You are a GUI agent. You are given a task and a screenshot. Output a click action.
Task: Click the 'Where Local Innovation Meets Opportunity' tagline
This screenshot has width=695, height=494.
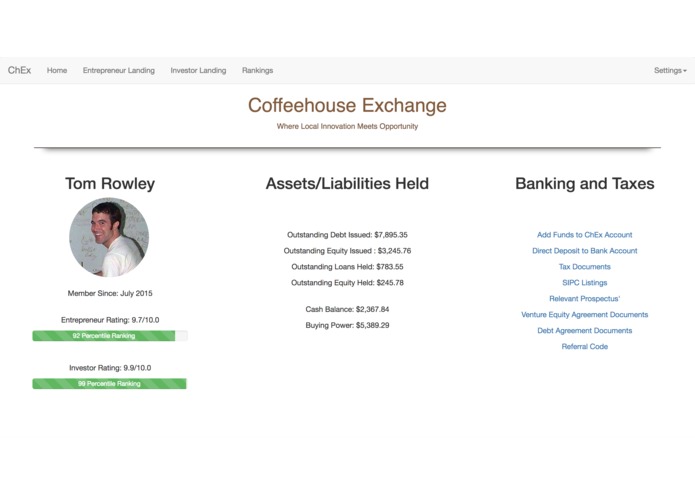click(x=347, y=126)
